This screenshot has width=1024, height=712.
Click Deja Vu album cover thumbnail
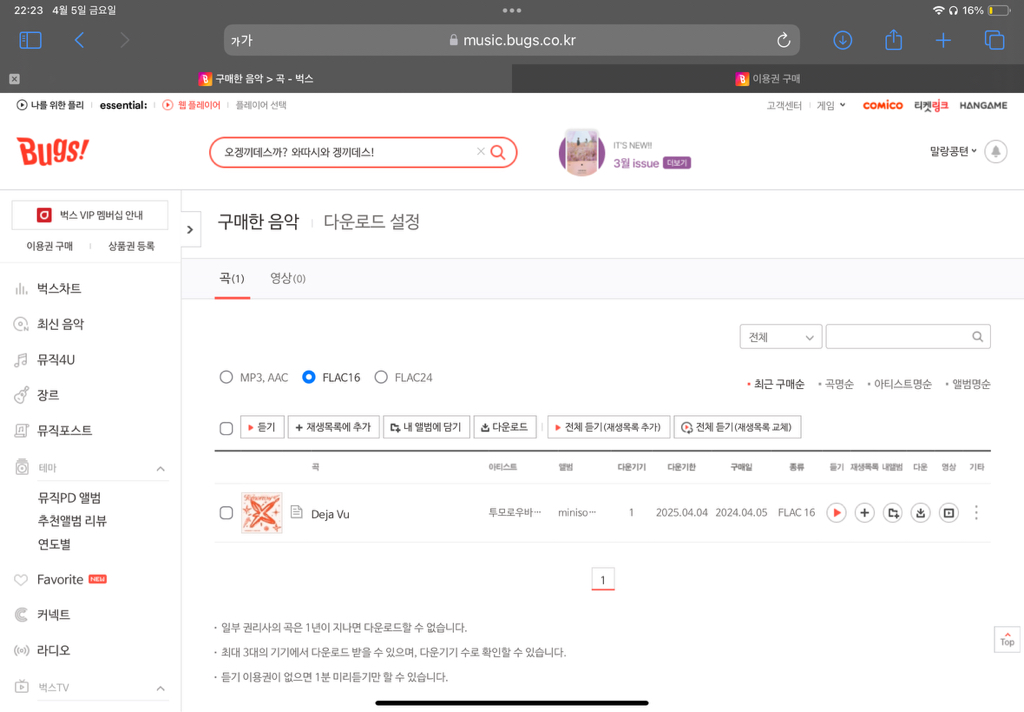261,513
